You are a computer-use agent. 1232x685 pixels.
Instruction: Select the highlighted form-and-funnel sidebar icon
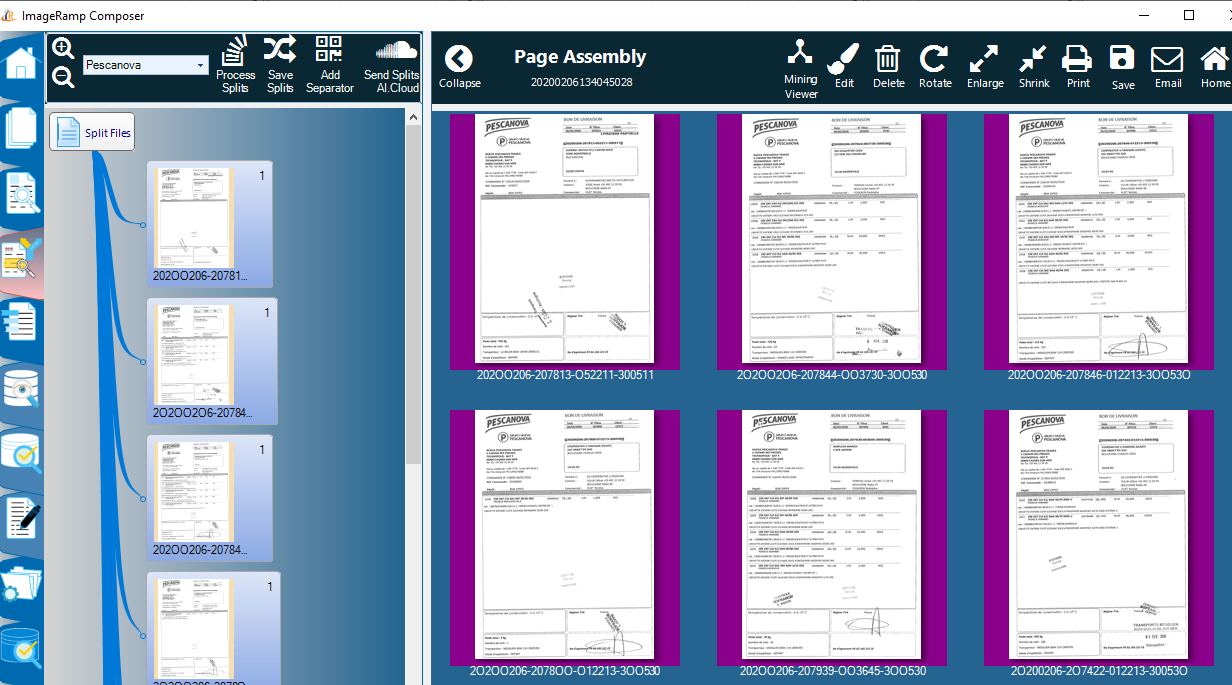pos(22,258)
